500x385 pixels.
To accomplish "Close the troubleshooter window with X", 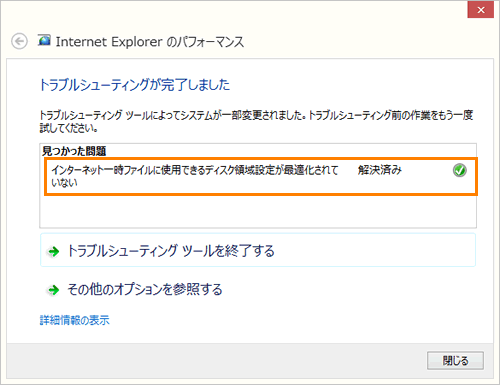I will (481, 10).
